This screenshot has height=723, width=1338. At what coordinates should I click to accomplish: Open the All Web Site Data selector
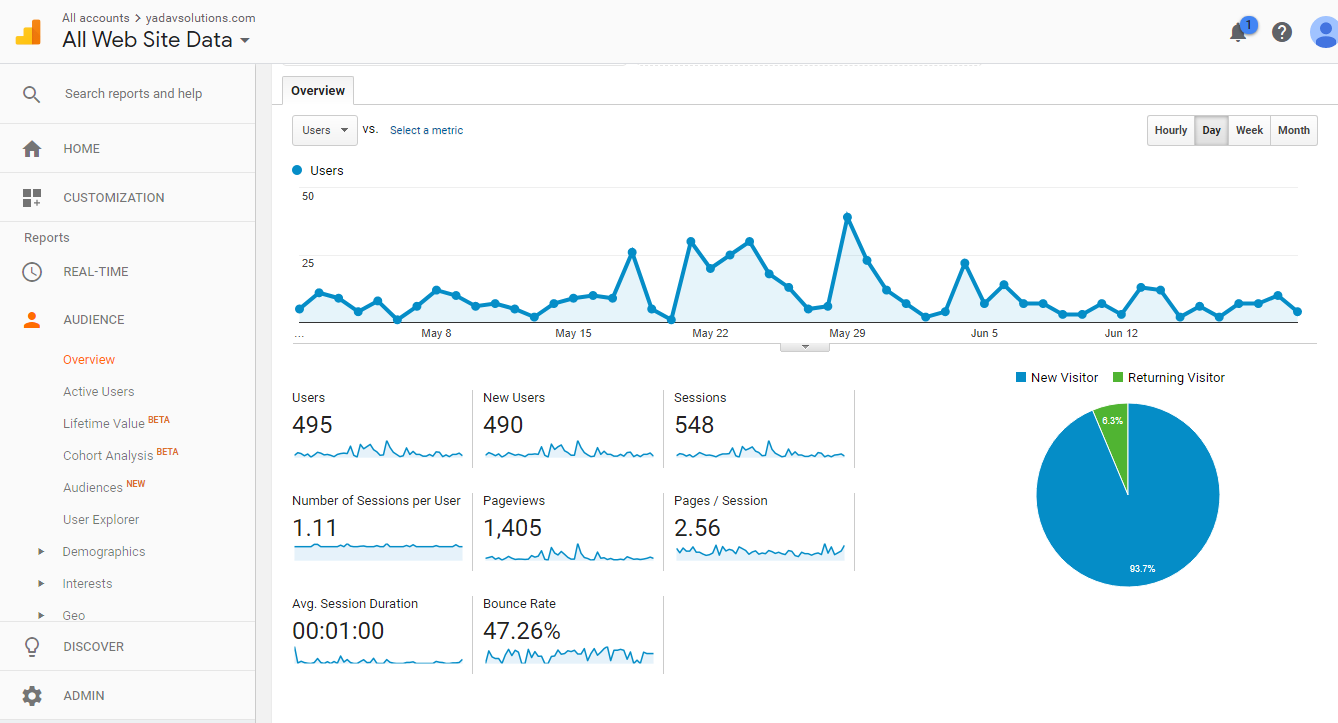coord(156,41)
